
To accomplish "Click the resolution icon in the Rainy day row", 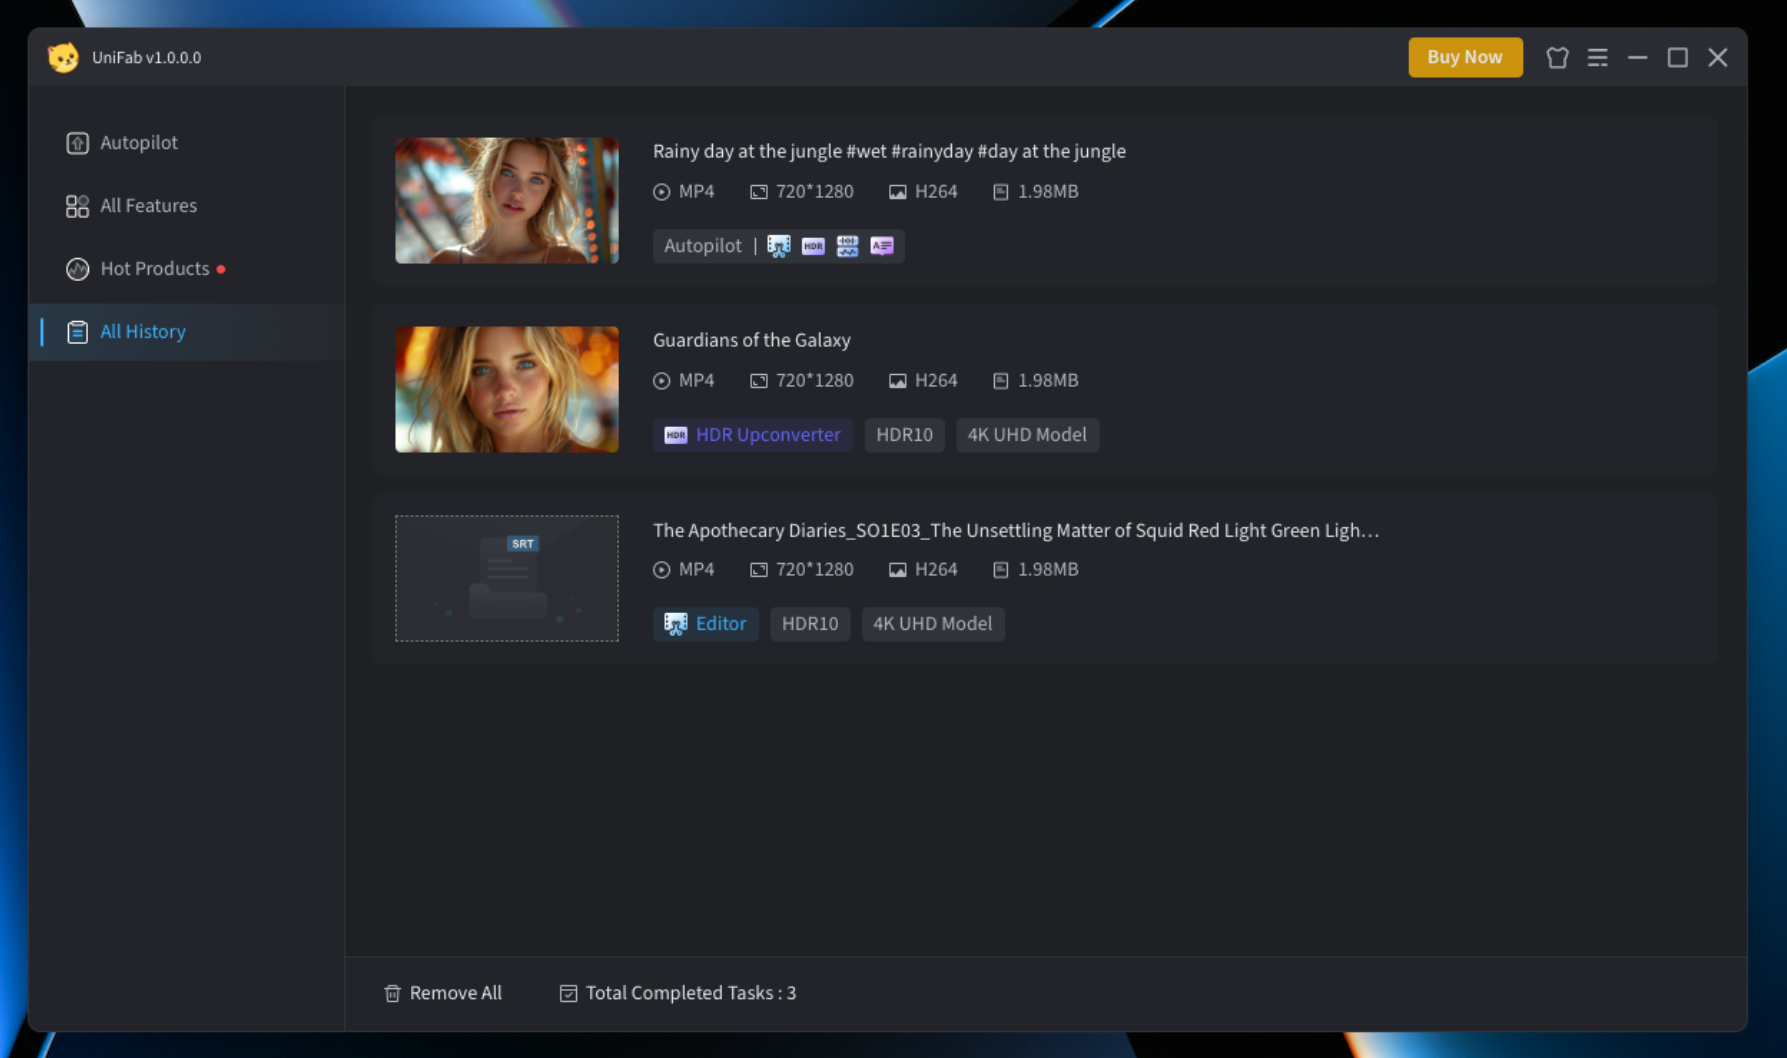I will click(x=759, y=192).
